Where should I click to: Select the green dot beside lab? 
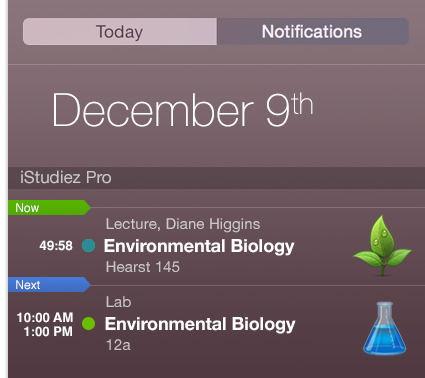click(89, 324)
